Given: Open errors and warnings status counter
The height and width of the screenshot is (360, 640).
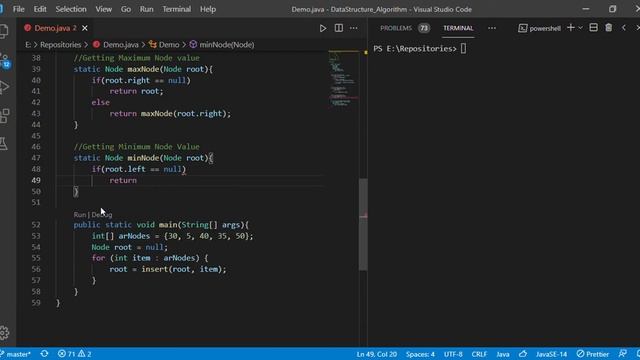Looking at the screenshot, I should (74, 354).
